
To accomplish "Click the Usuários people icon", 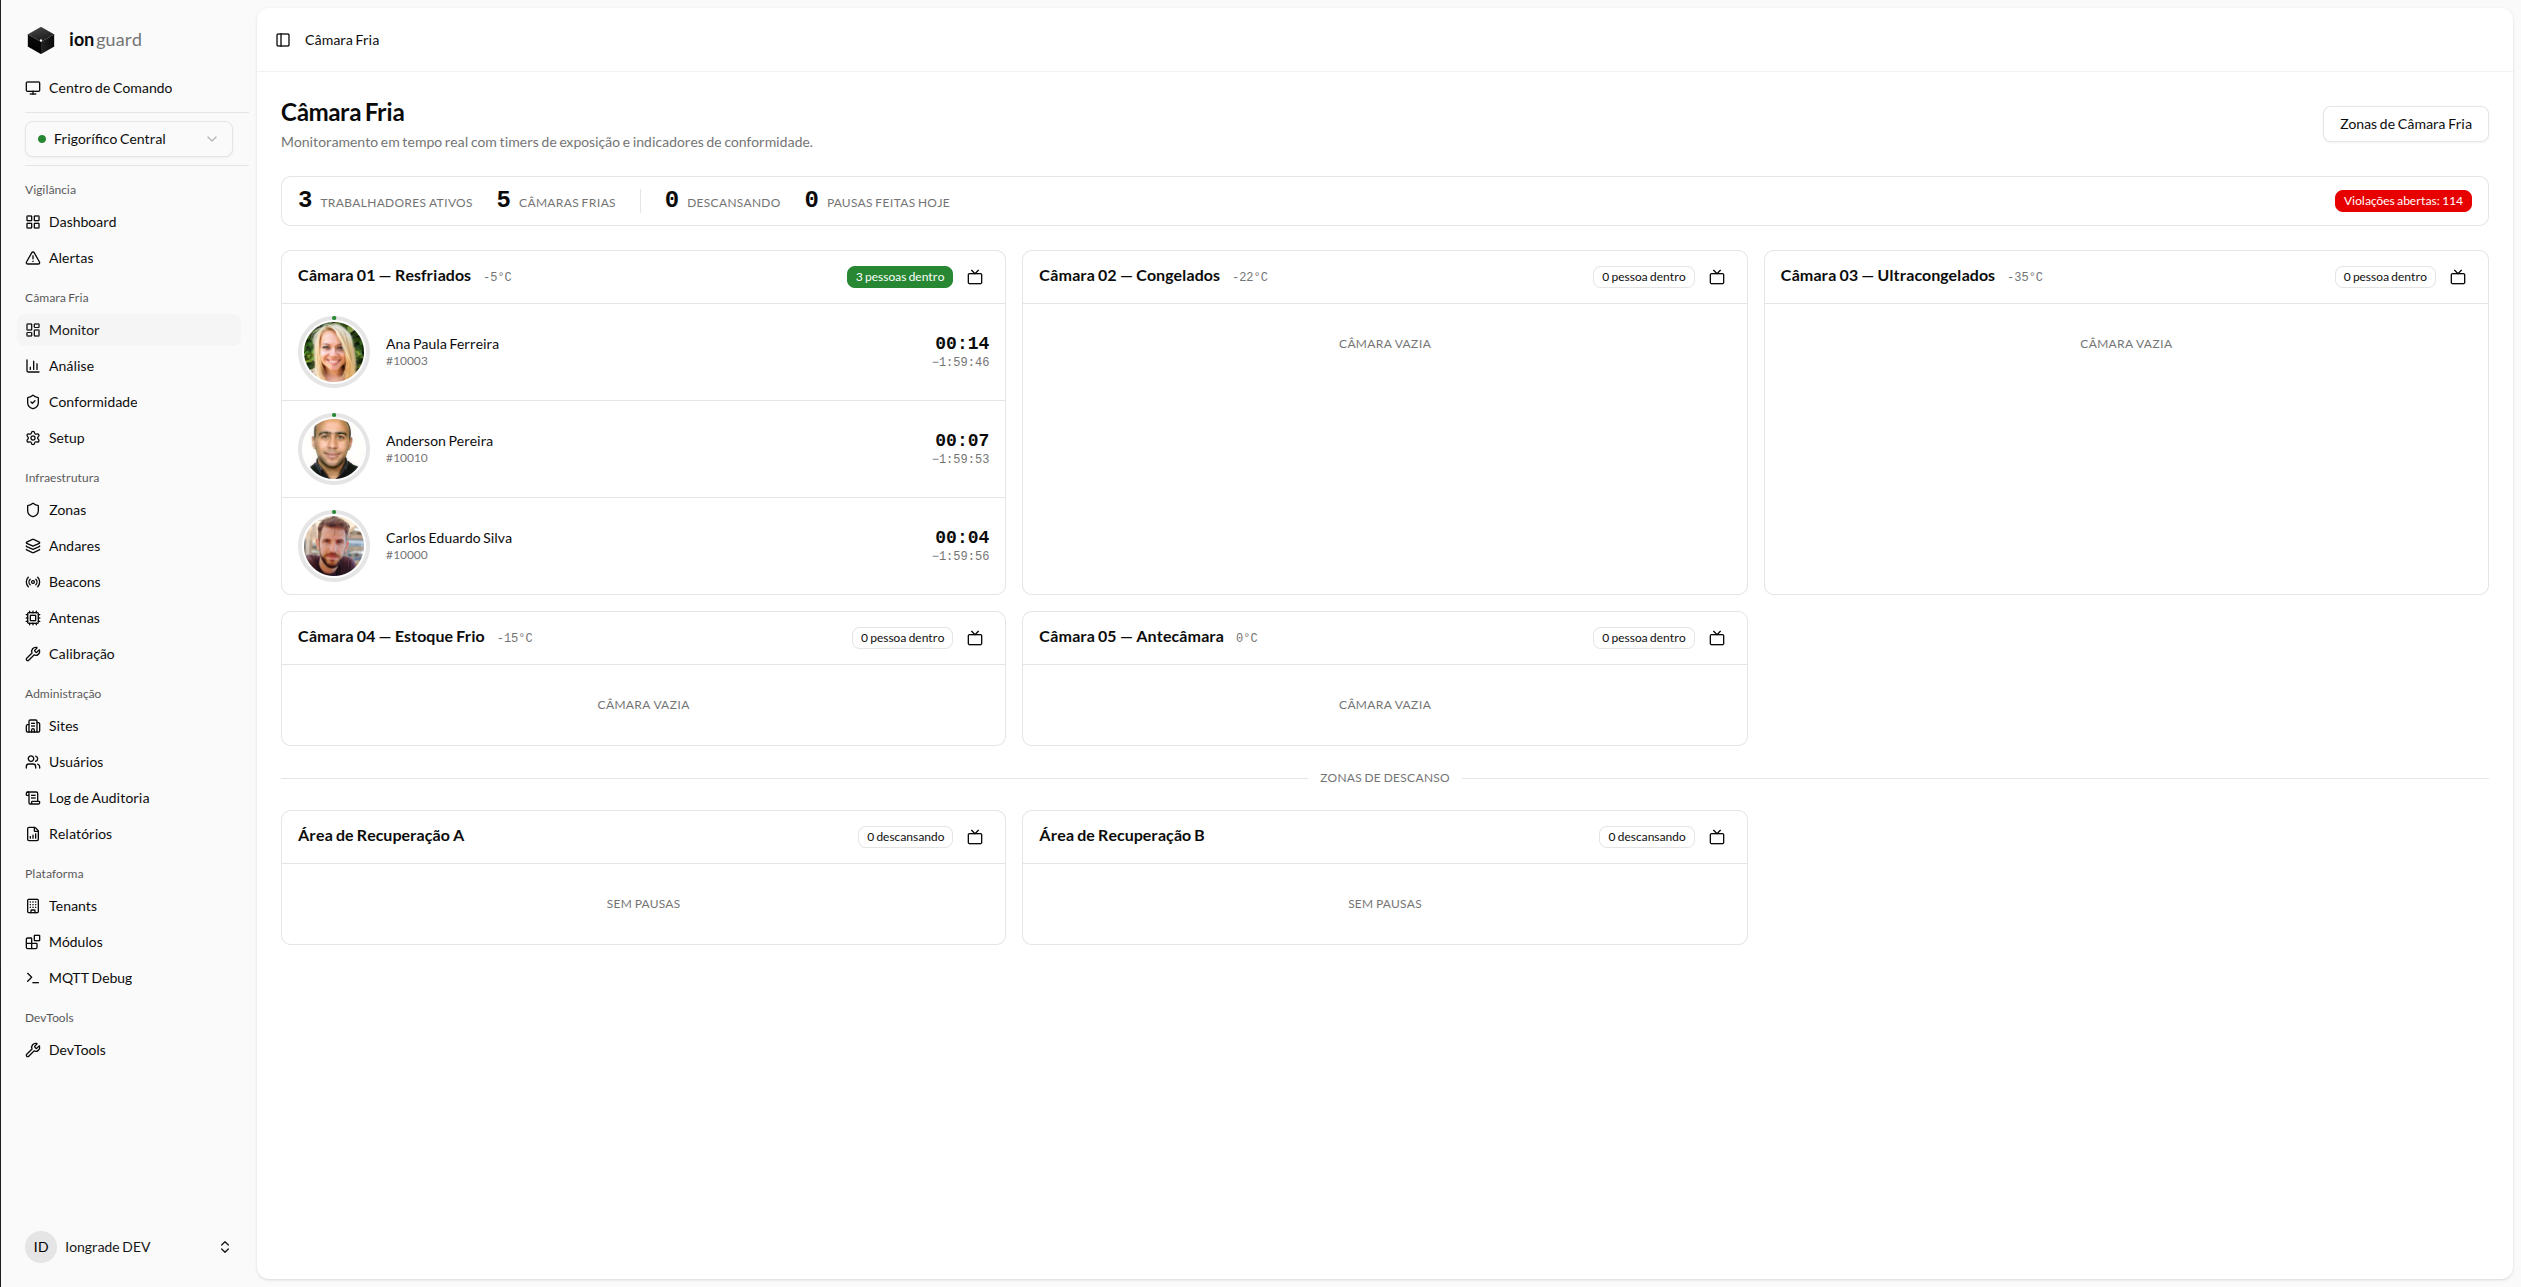I will pyautogui.click(x=33, y=762).
